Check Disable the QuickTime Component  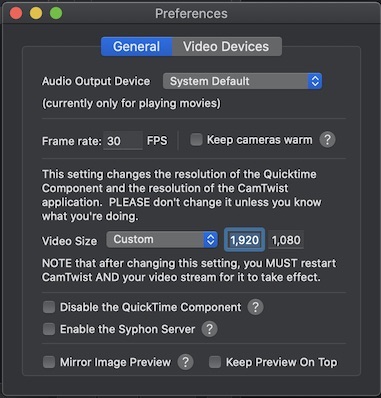point(49,307)
